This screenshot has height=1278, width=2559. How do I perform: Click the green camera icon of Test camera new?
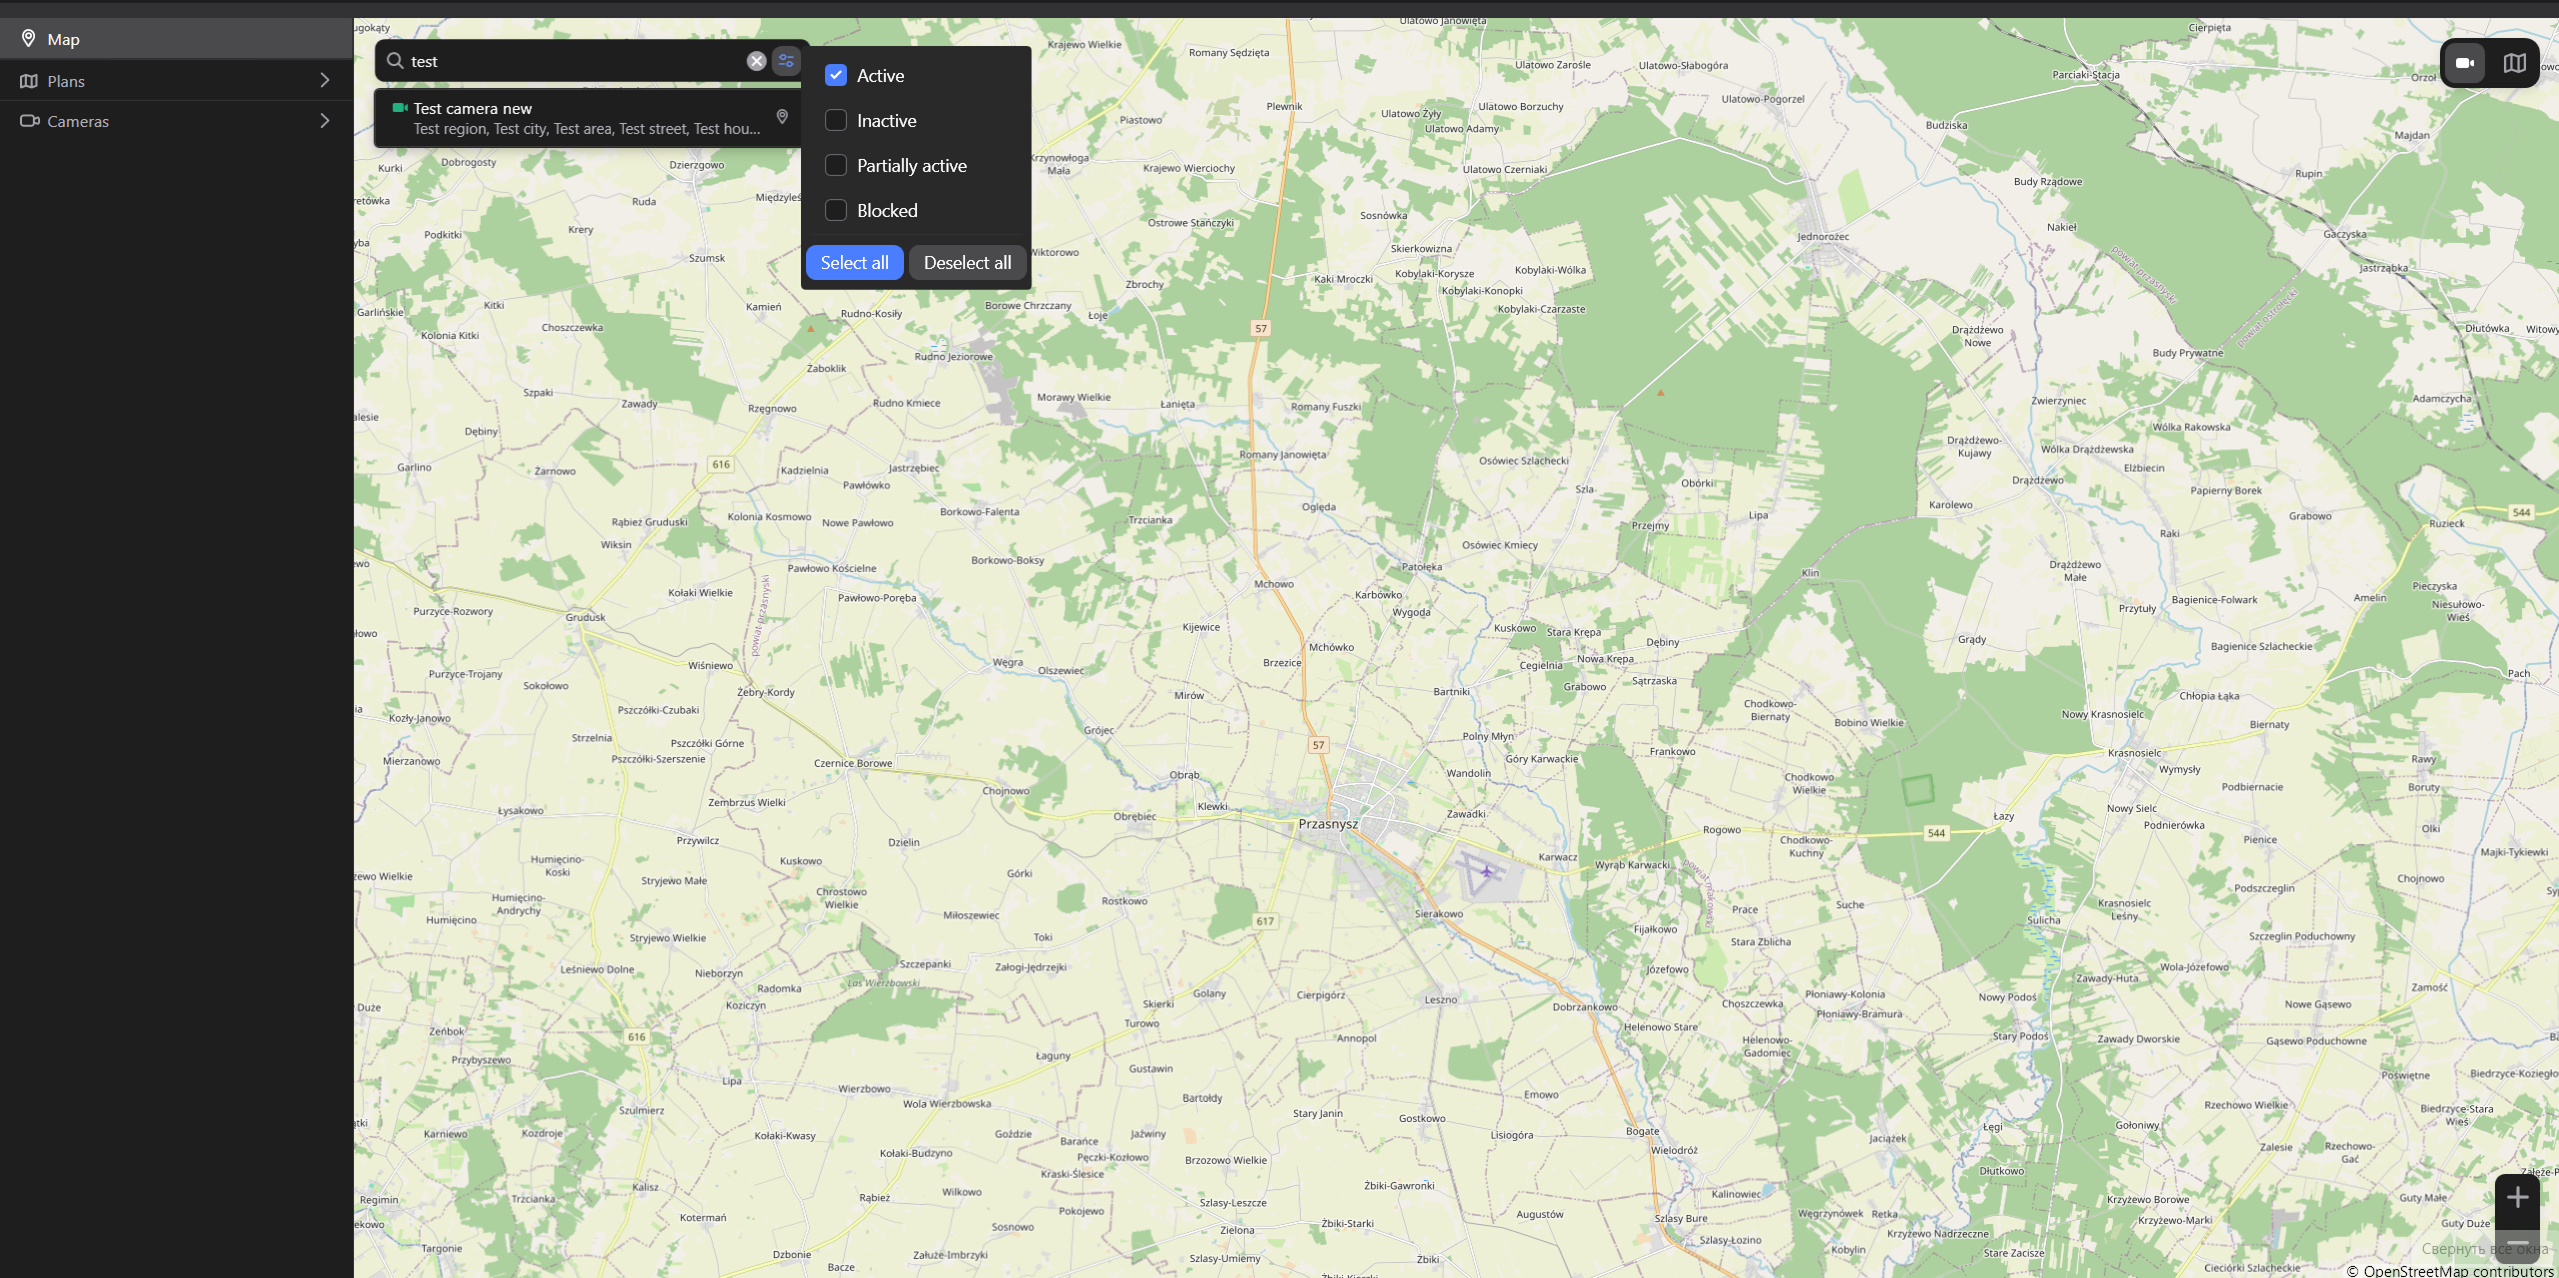pyautogui.click(x=400, y=108)
